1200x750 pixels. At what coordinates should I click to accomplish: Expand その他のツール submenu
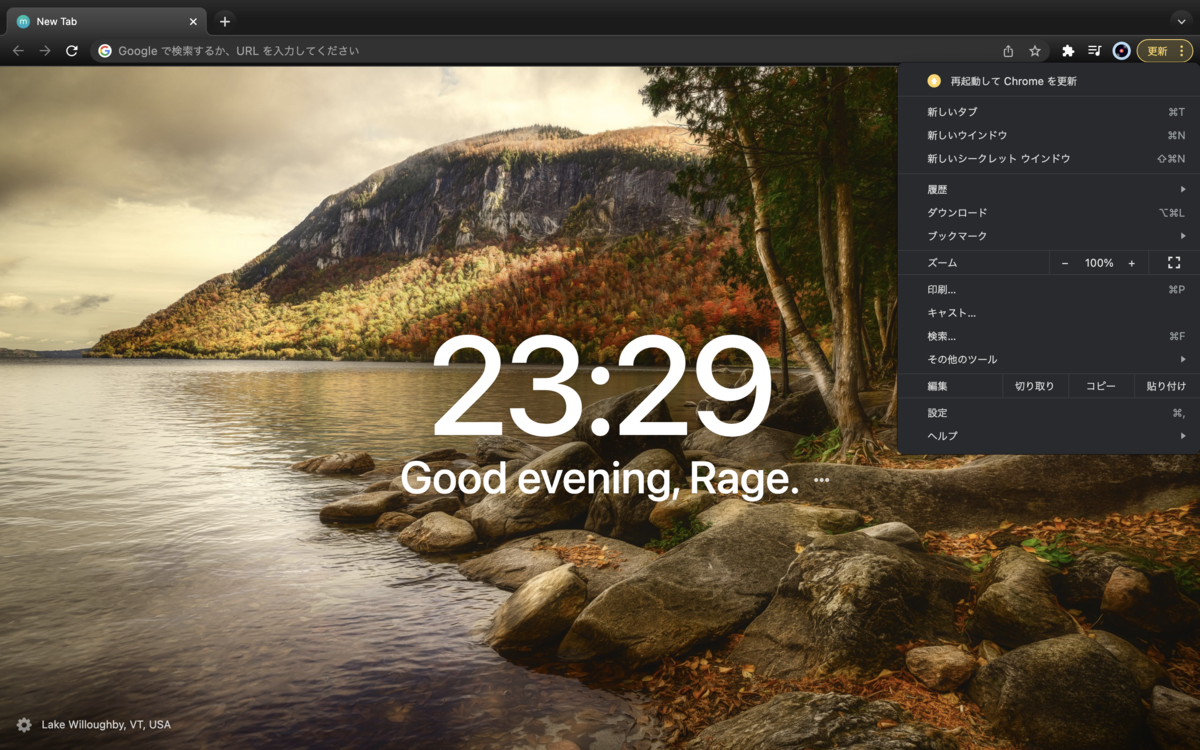tap(1048, 359)
